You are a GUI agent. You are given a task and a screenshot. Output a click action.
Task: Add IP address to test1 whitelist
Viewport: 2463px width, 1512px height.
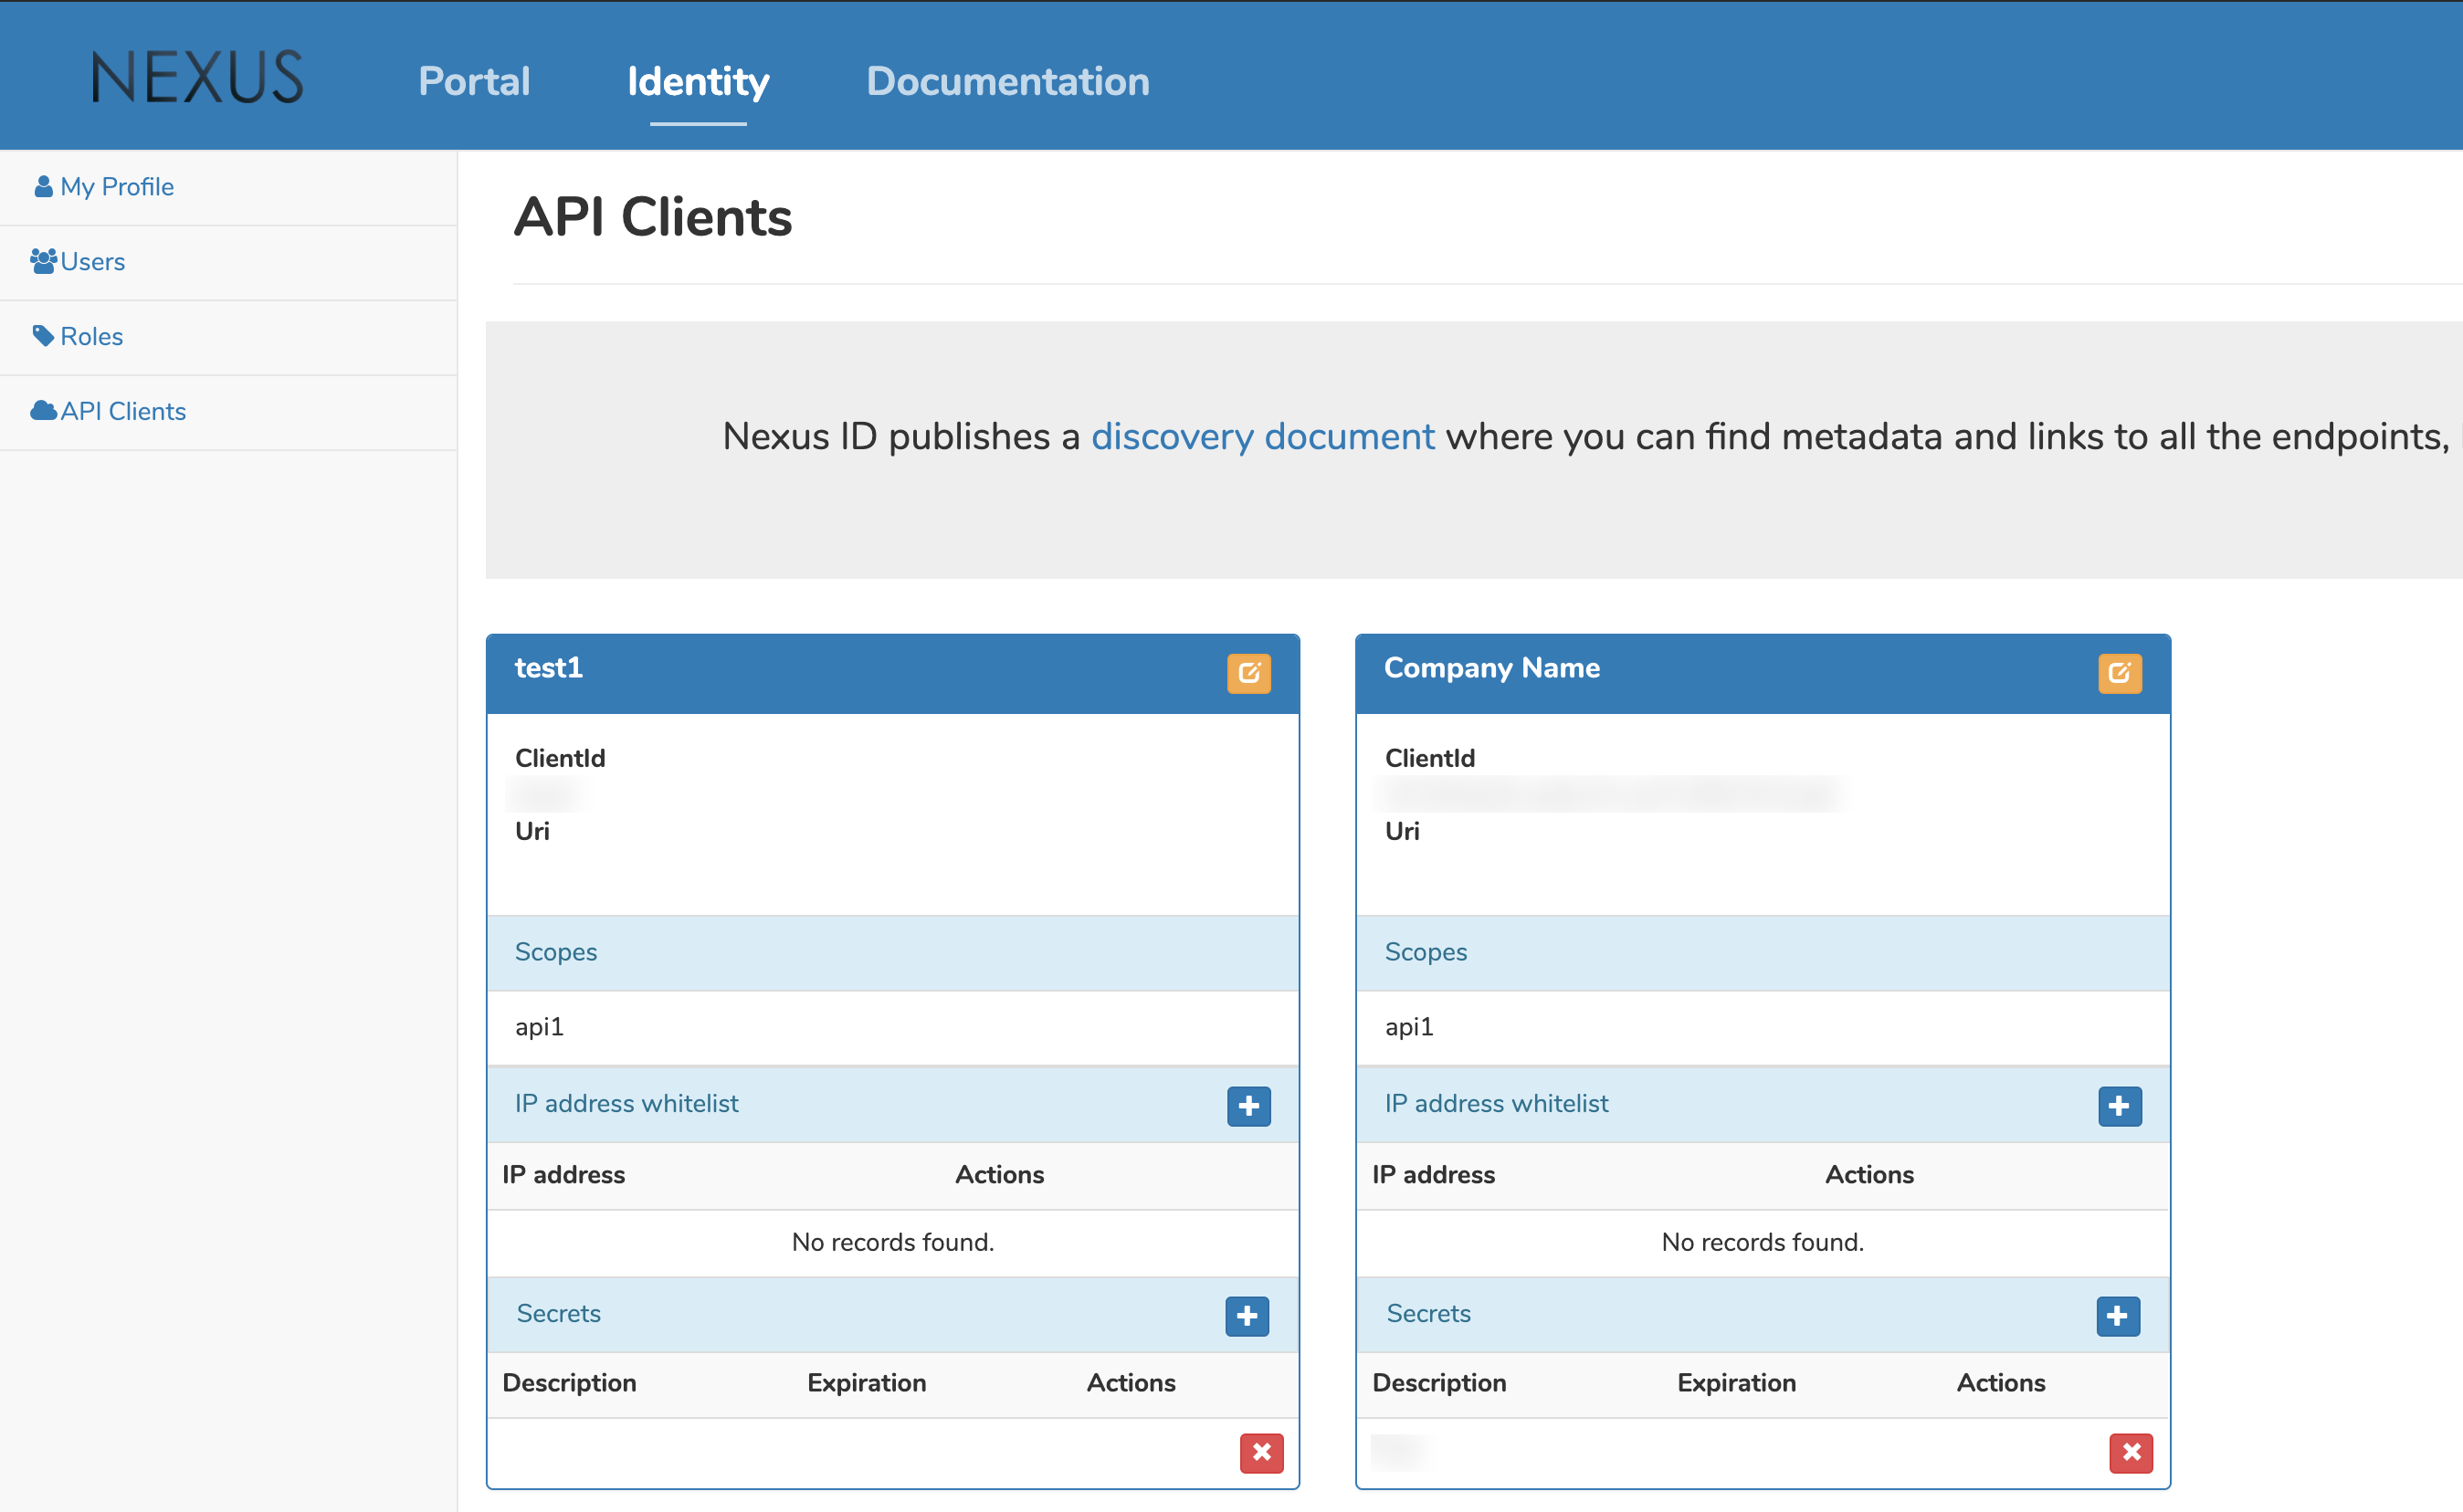click(x=1248, y=1106)
